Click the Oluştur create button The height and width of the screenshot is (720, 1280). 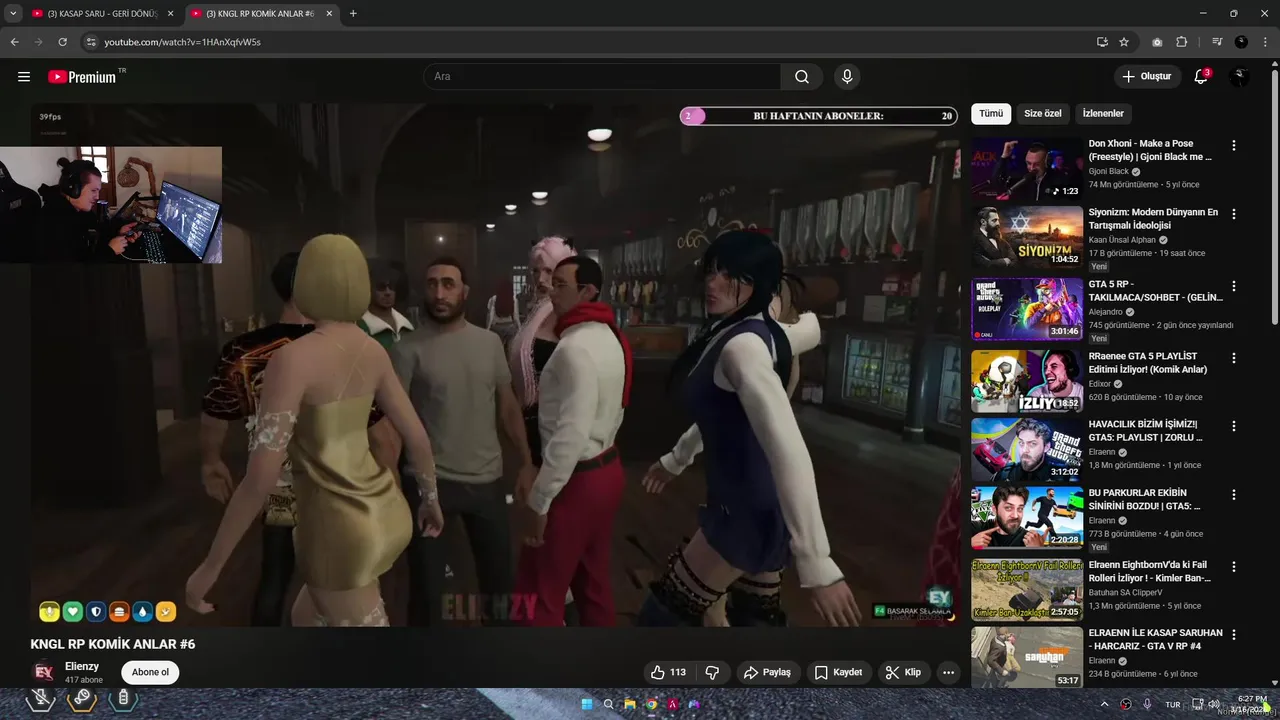click(x=1147, y=77)
